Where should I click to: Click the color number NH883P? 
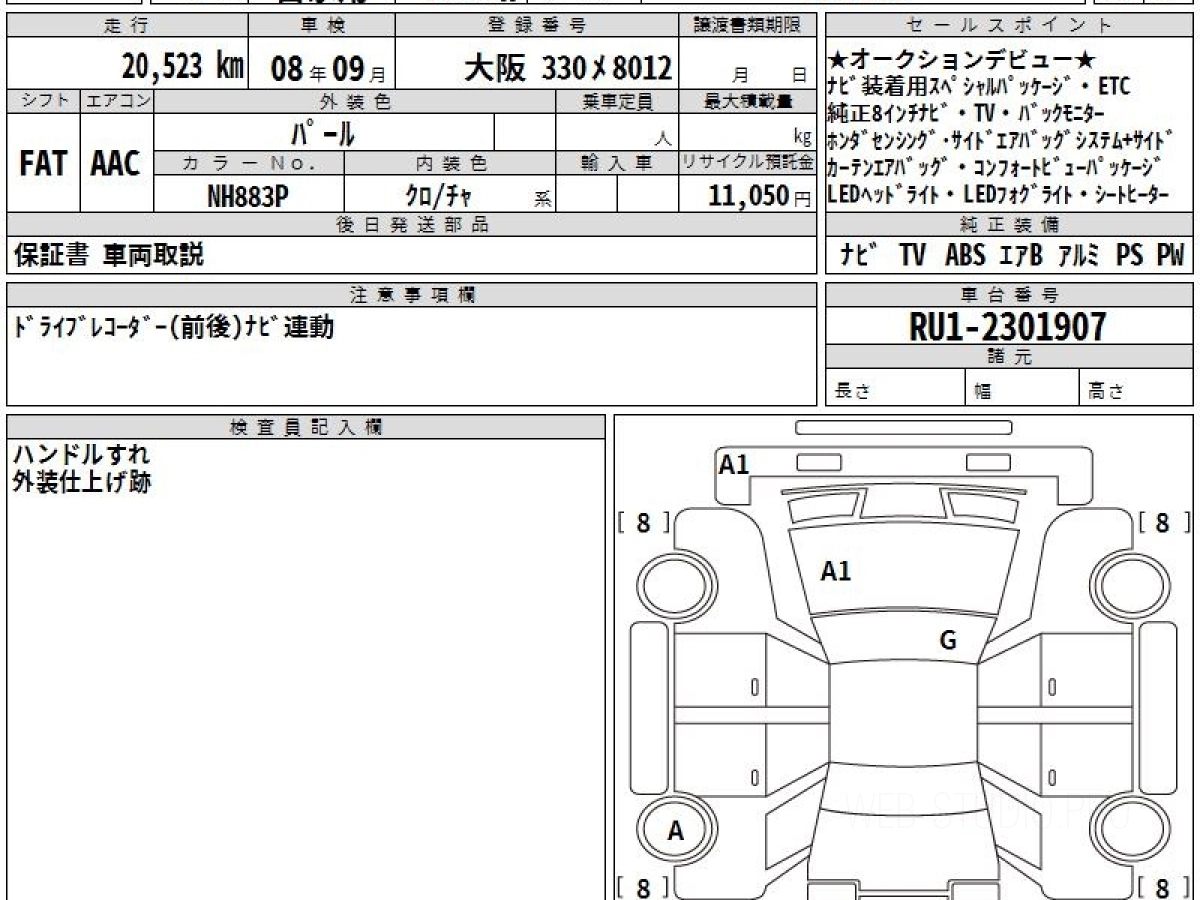[248, 196]
